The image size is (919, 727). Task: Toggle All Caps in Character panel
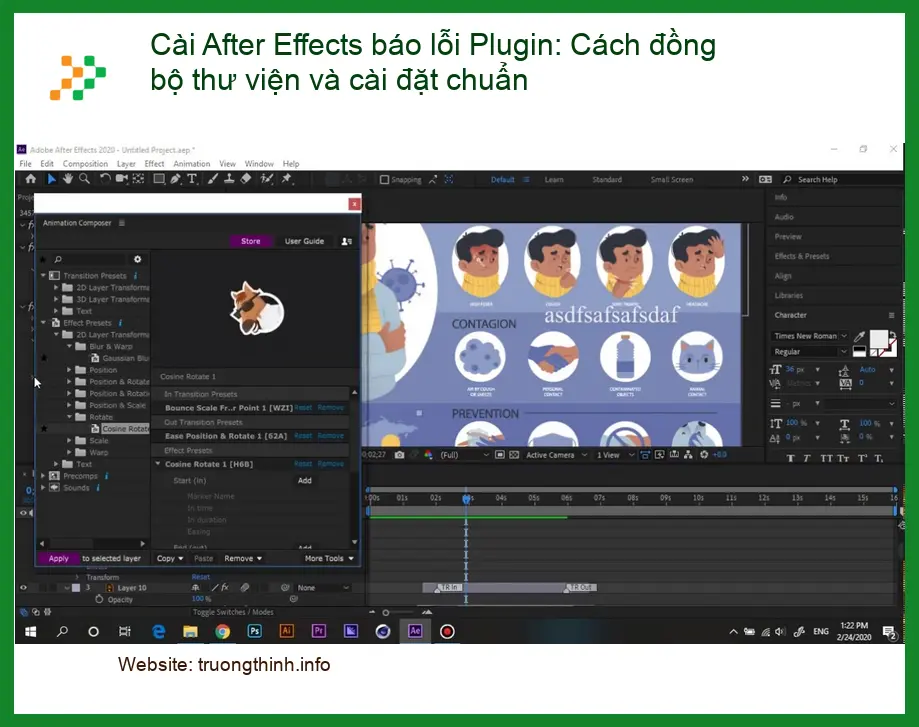pos(826,458)
